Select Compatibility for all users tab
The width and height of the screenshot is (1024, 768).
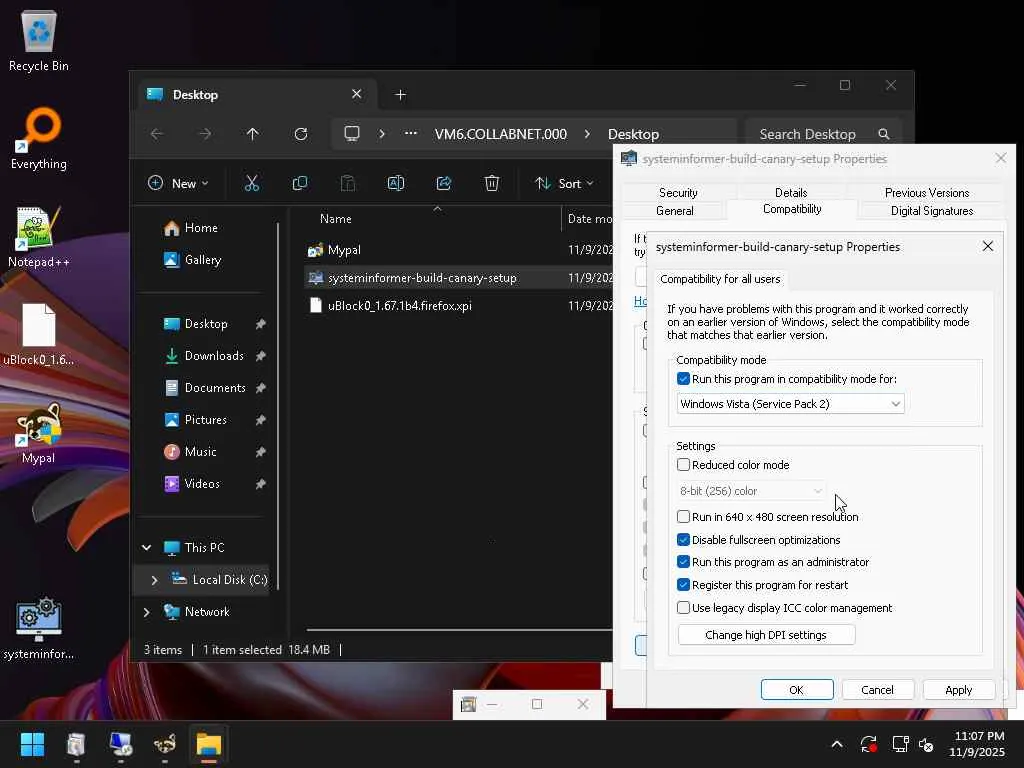[x=720, y=280]
